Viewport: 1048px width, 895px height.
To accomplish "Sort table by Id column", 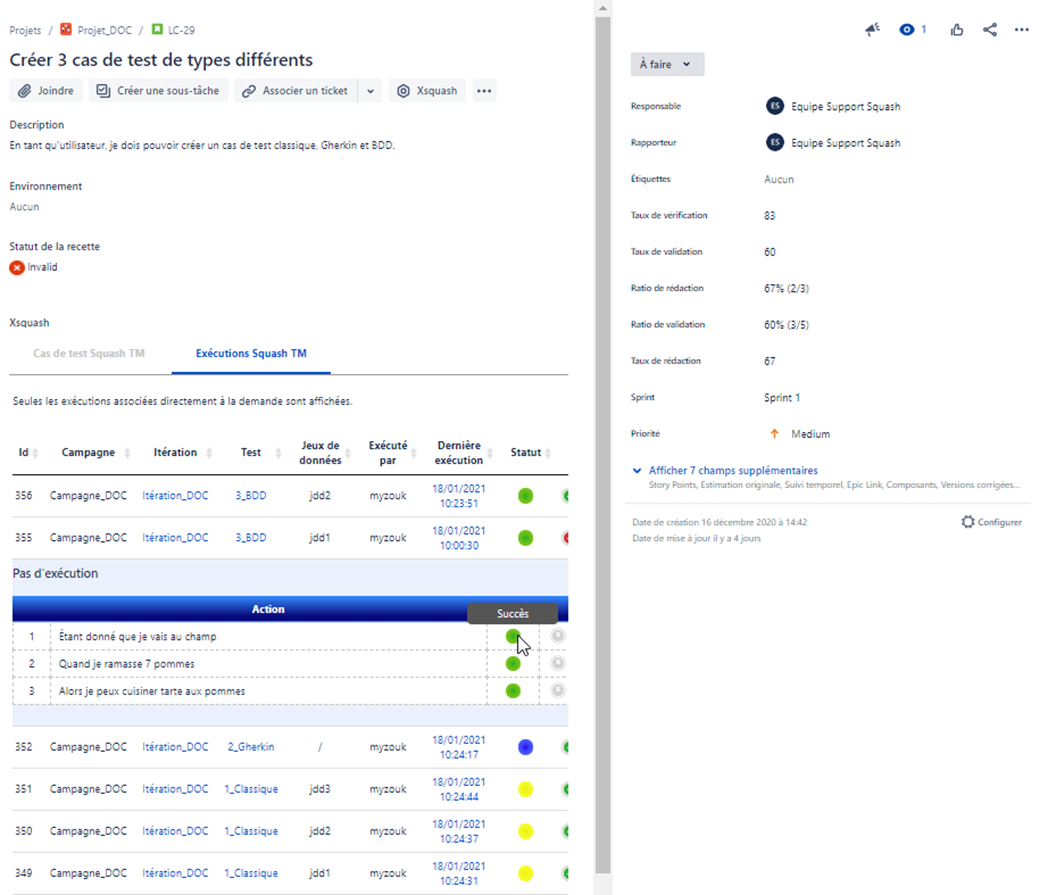I will click(x=35, y=453).
